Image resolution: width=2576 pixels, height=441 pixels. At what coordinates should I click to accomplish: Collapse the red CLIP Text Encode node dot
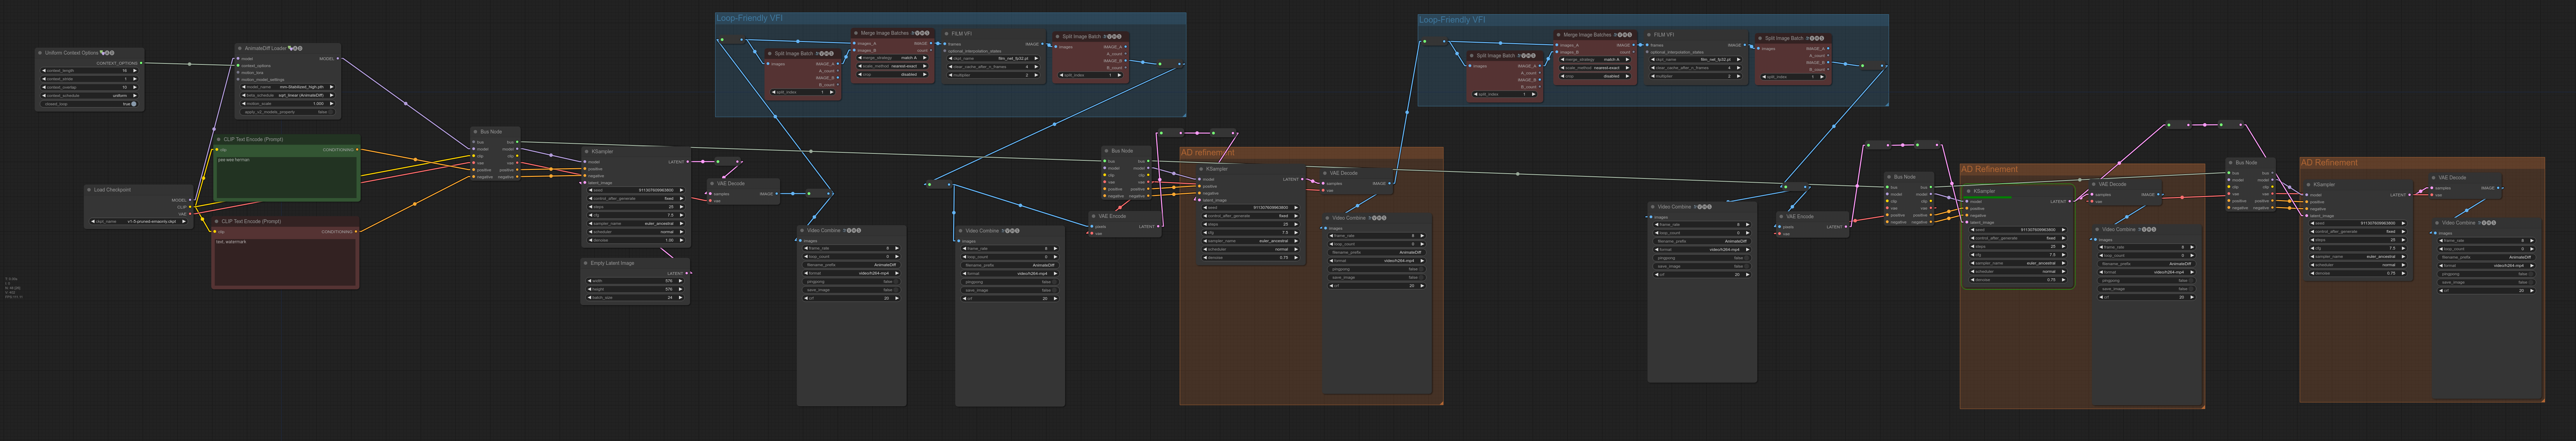point(217,221)
